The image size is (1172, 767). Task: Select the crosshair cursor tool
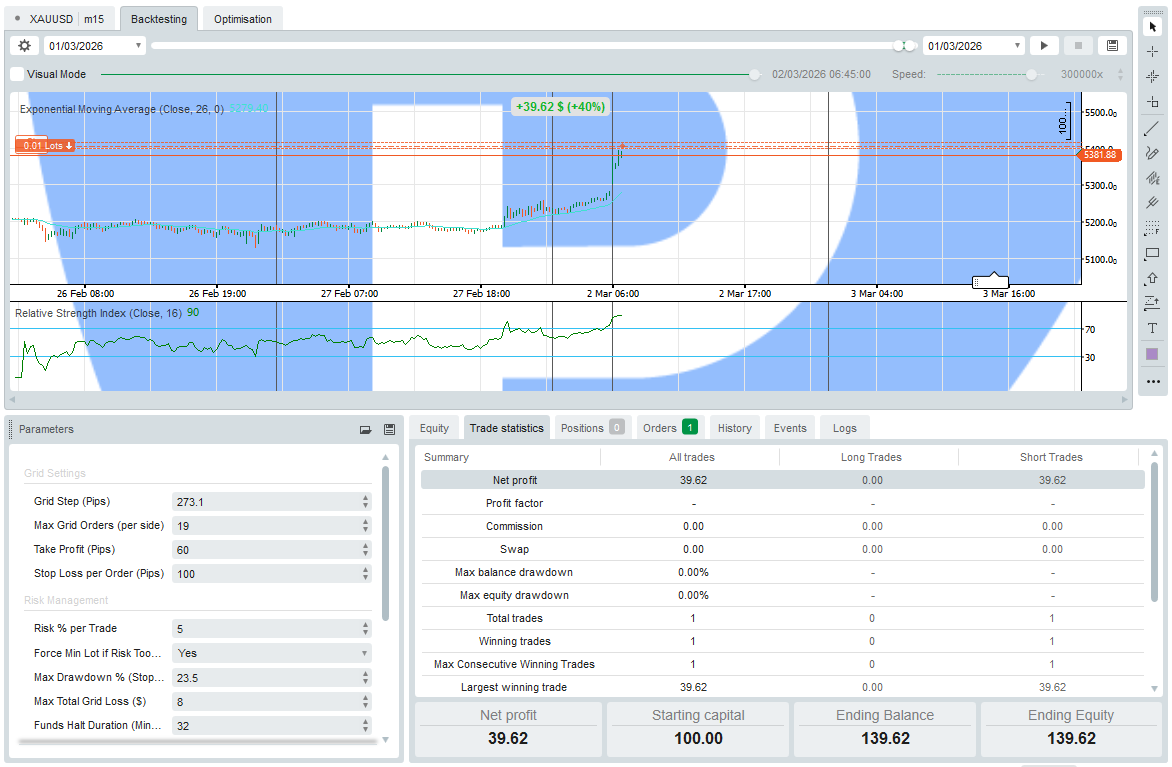(x=1152, y=51)
